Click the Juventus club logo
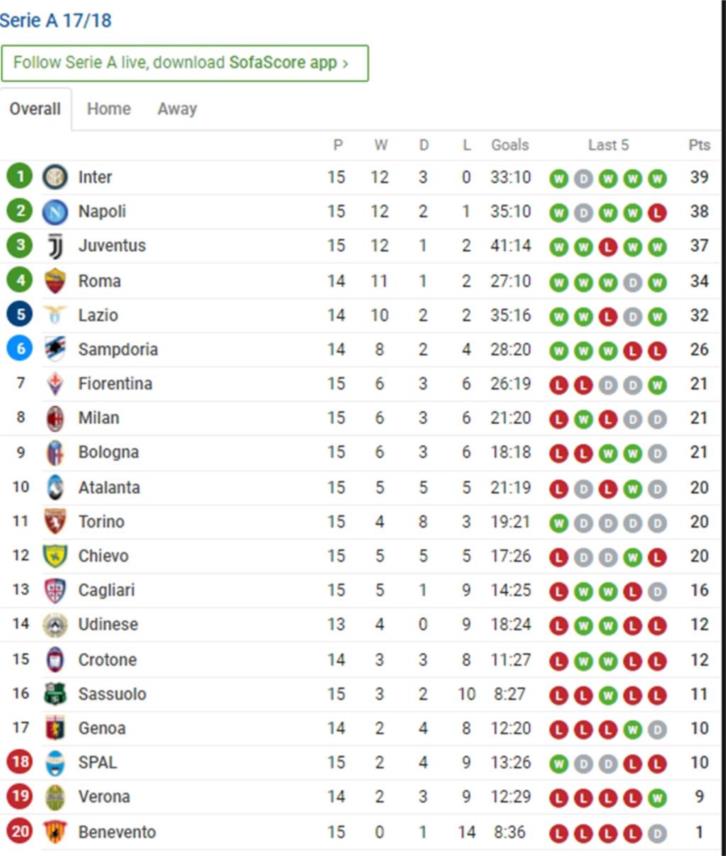The width and height of the screenshot is (726, 856). point(55,246)
